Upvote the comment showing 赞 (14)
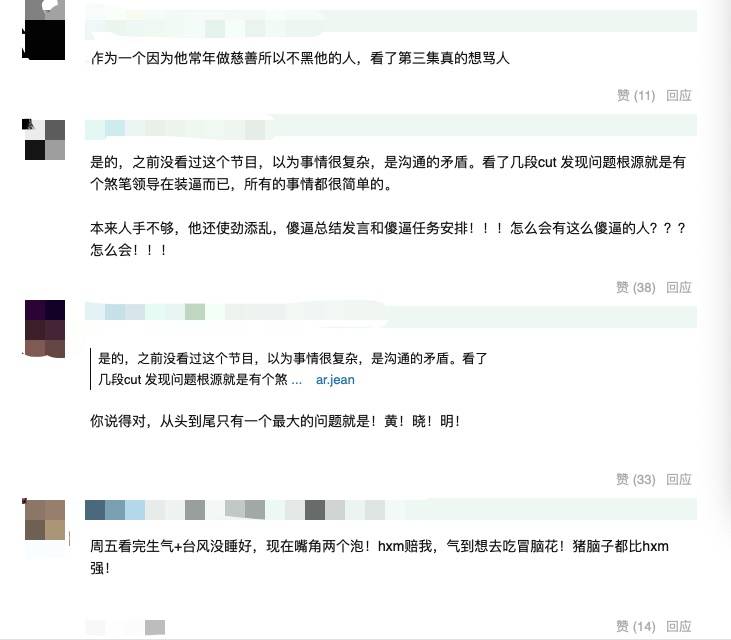The height and width of the screenshot is (640, 731). [x=635, y=626]
